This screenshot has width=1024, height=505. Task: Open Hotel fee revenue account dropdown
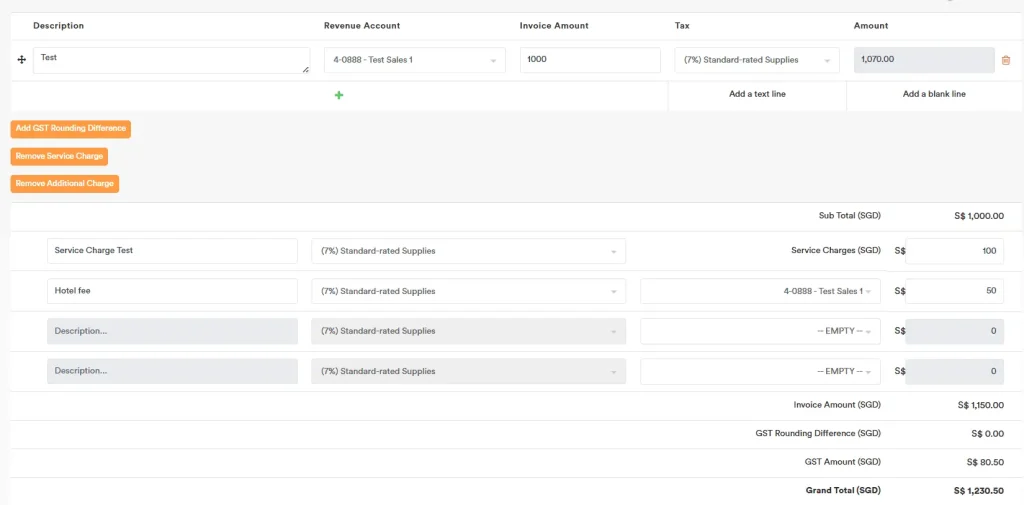pyautogui.click(x=760, y=291)
